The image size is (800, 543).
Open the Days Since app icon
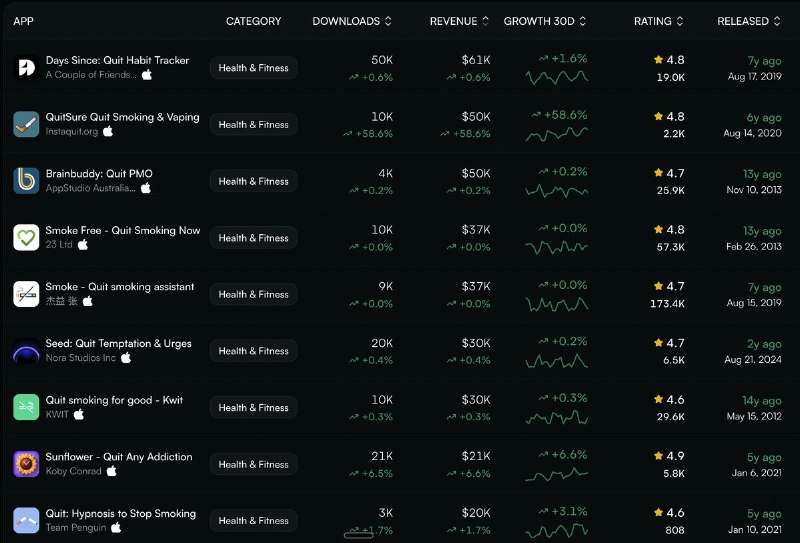26,67
